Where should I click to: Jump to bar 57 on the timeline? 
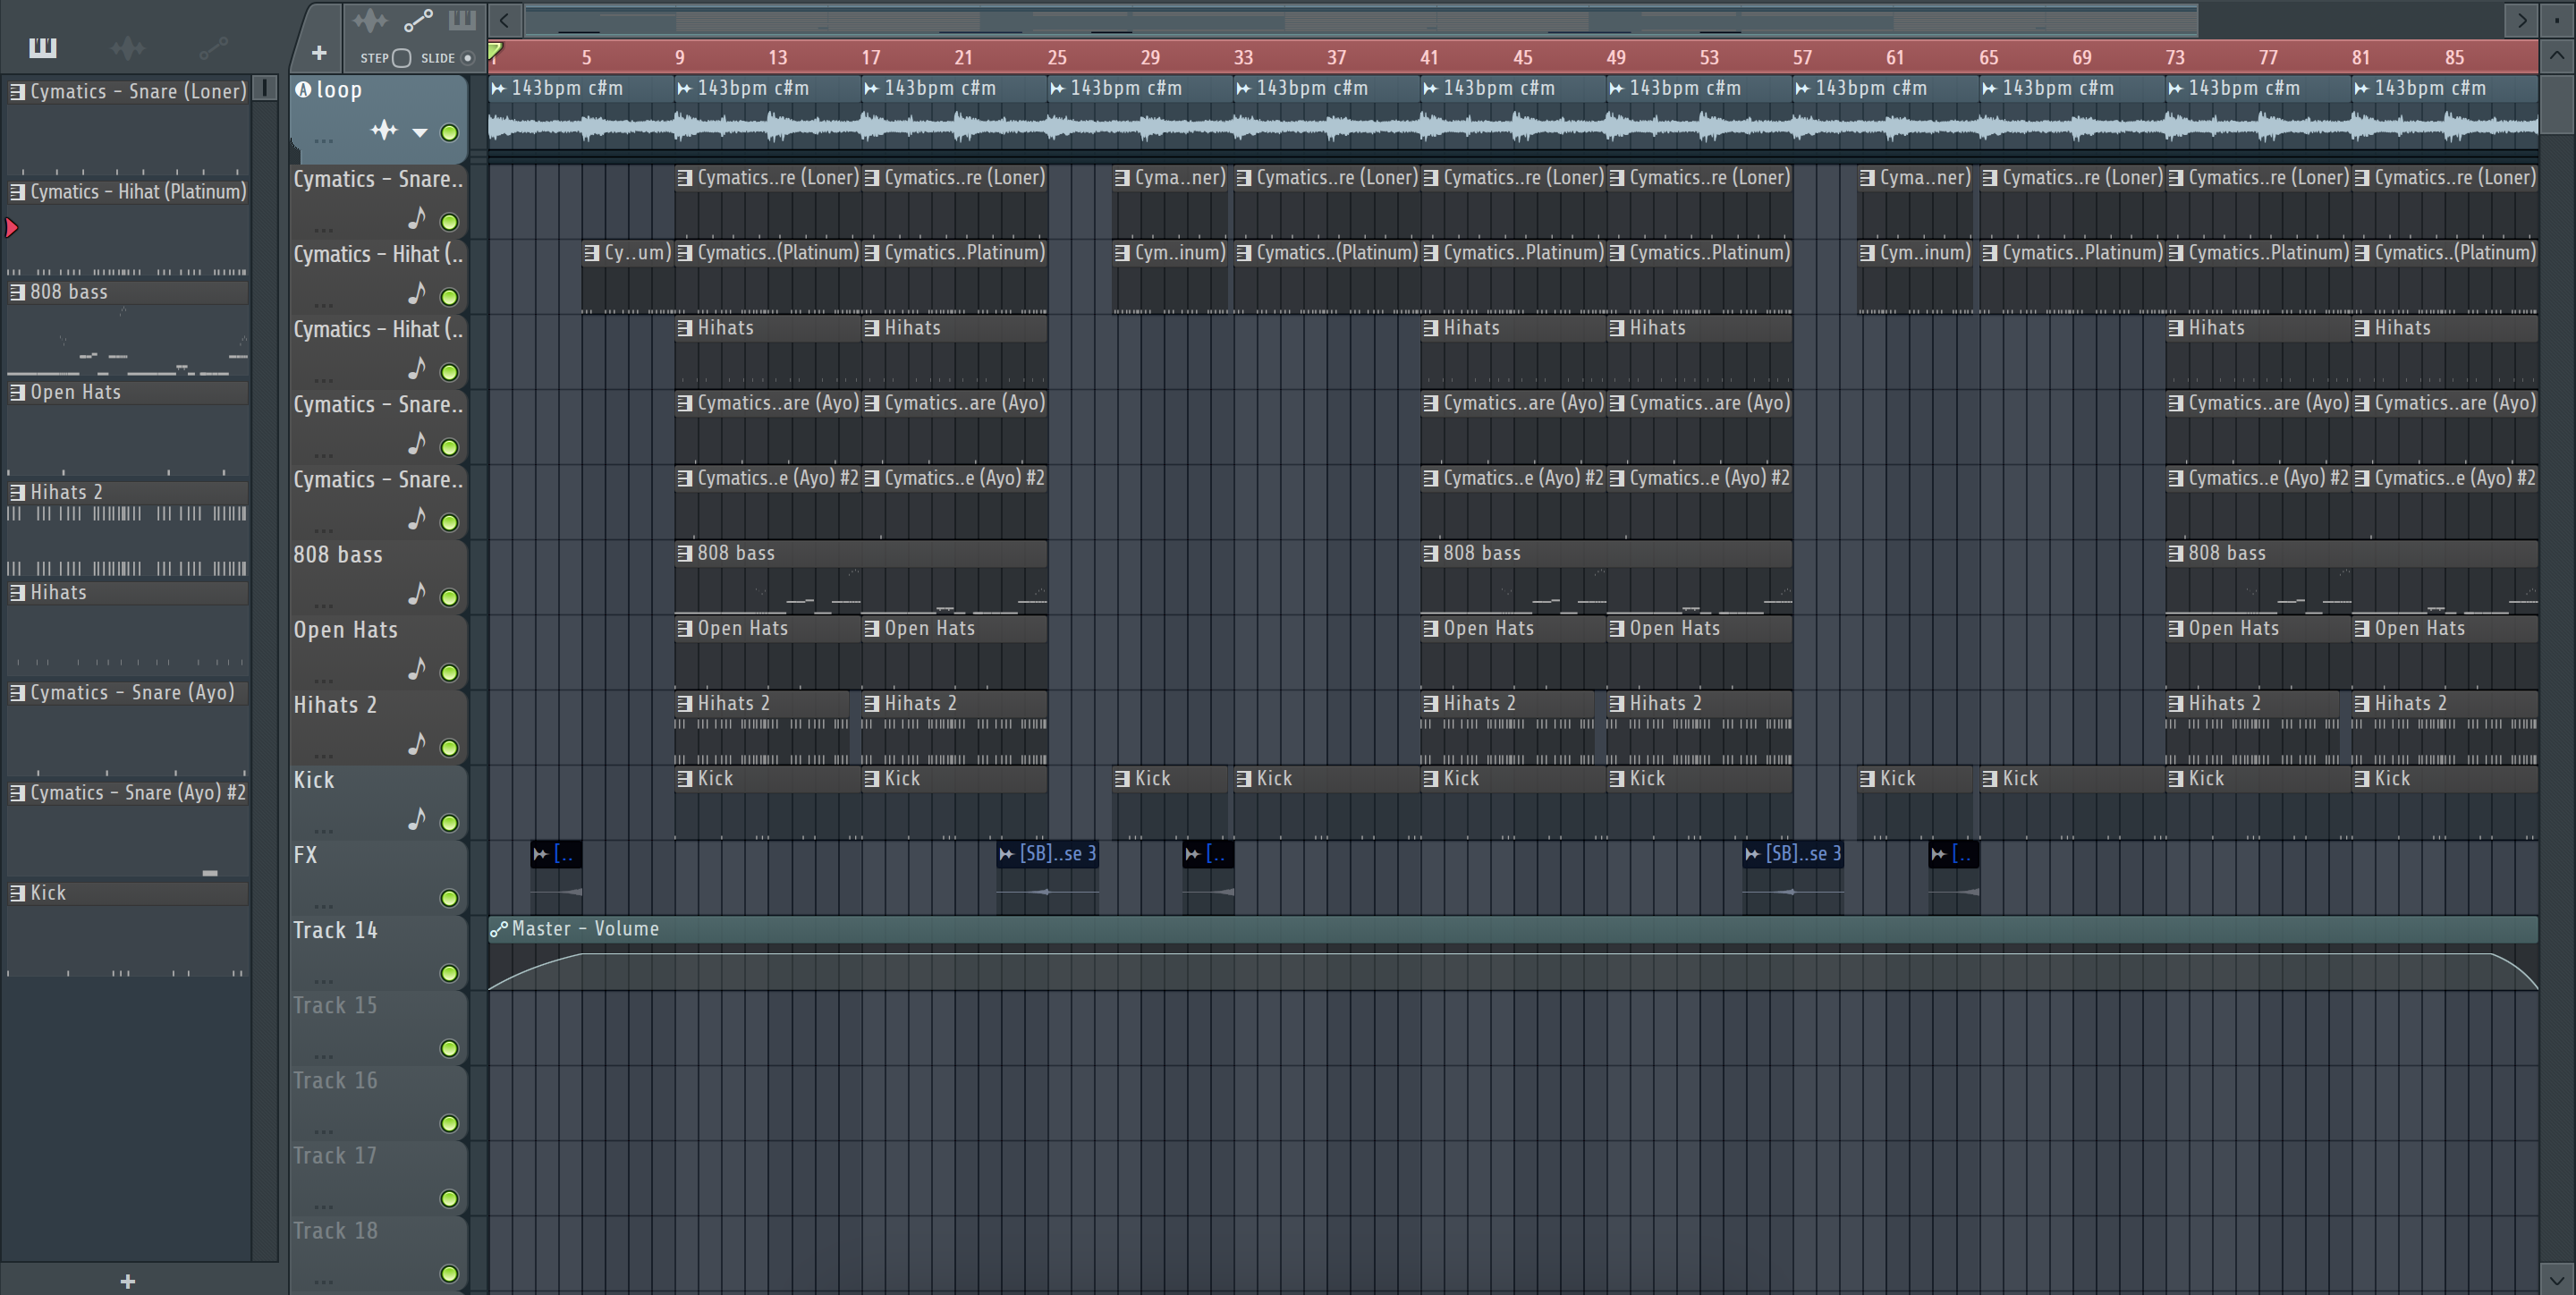pyautogui.click(x=1802, y=58)
